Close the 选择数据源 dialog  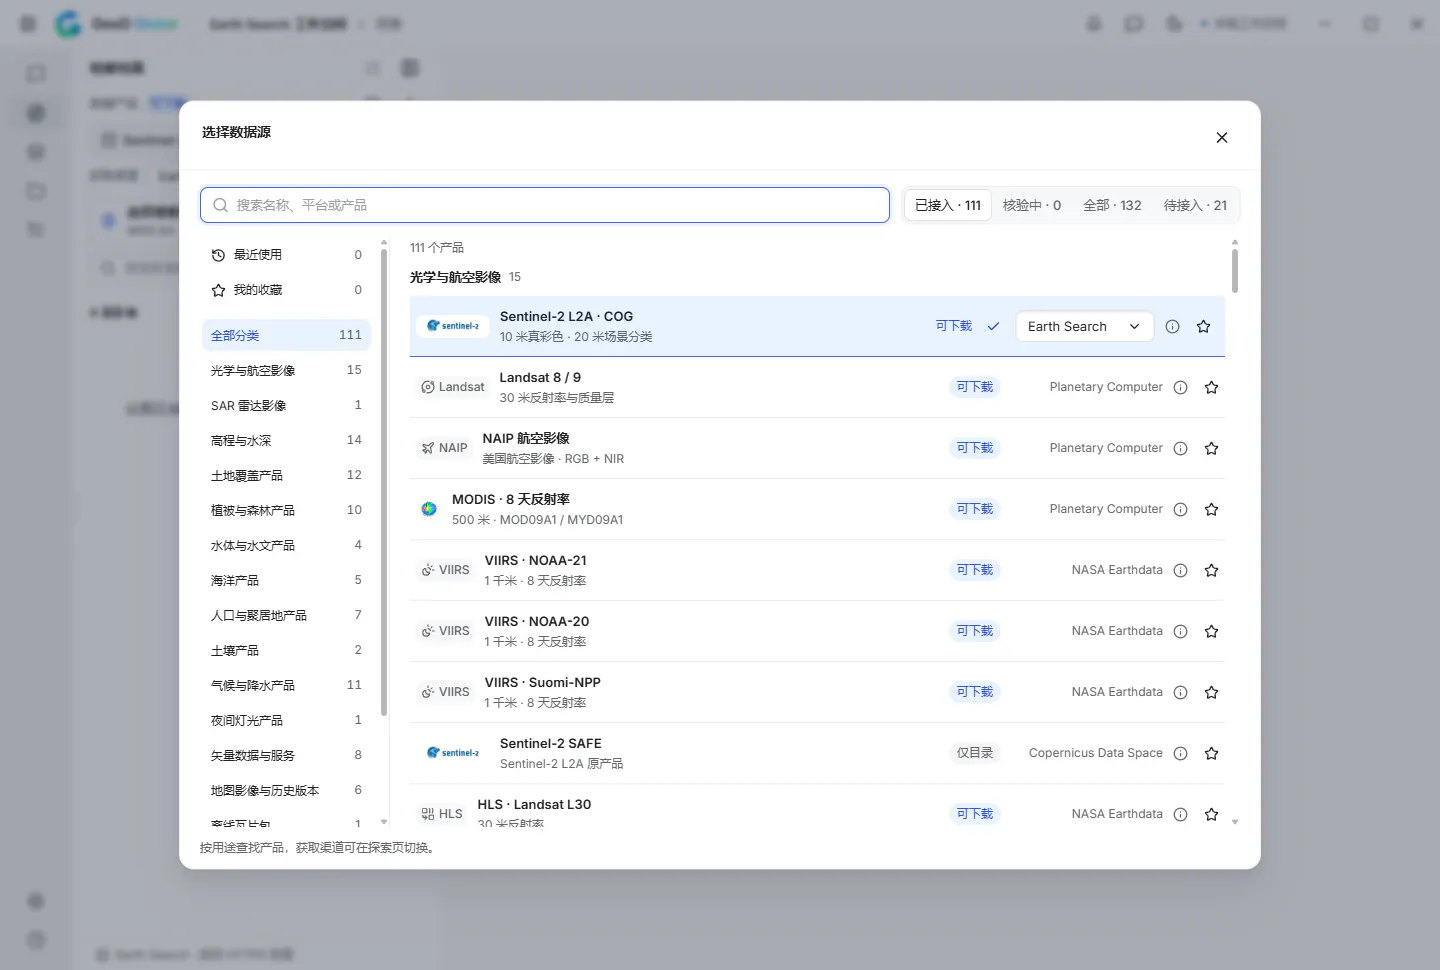click(x=1221, y=137)
